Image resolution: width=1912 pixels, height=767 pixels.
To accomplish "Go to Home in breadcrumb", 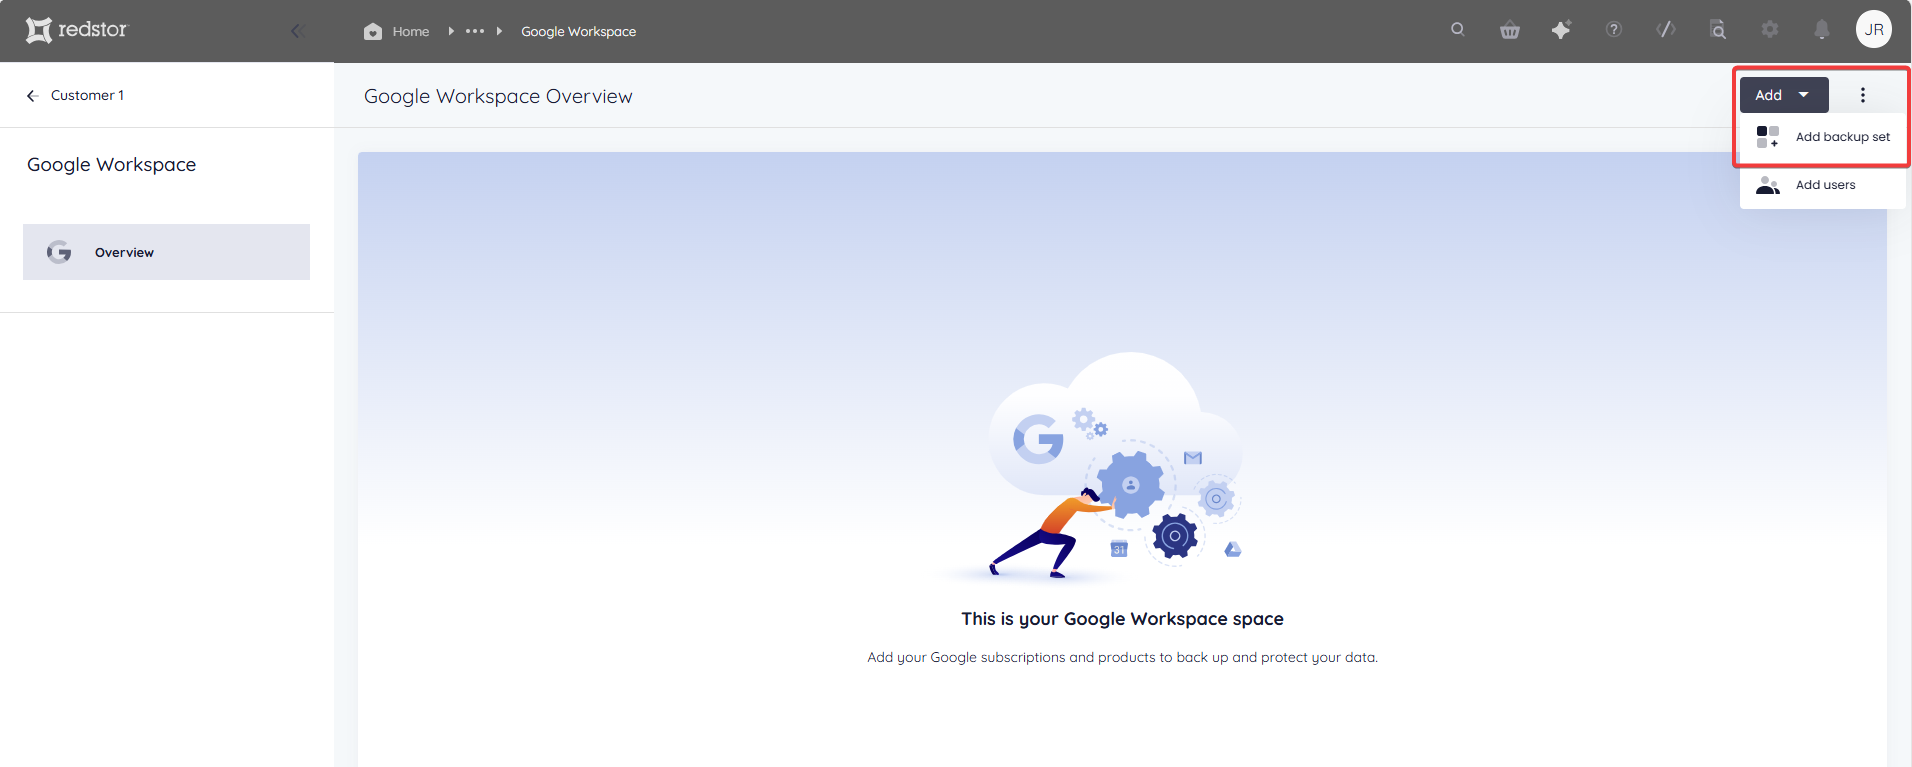I will [411, 31].
